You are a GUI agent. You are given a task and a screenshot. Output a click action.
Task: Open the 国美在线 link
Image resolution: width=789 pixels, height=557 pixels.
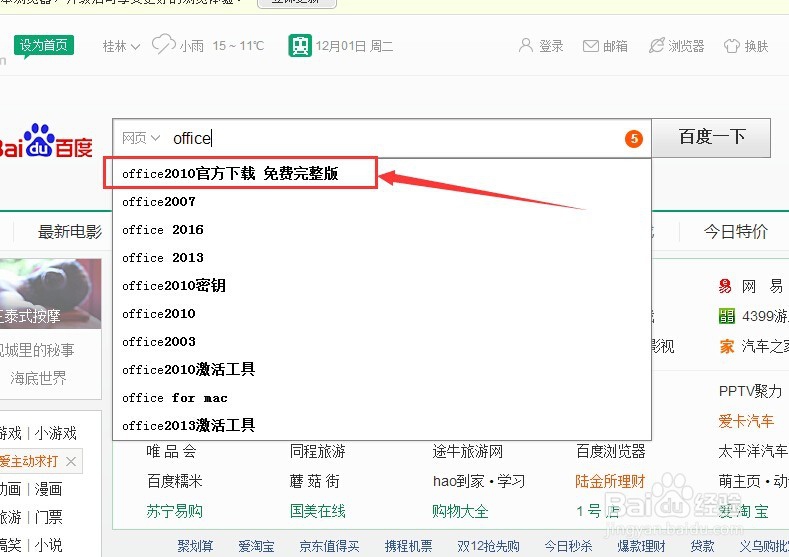(x=318, y=511)
